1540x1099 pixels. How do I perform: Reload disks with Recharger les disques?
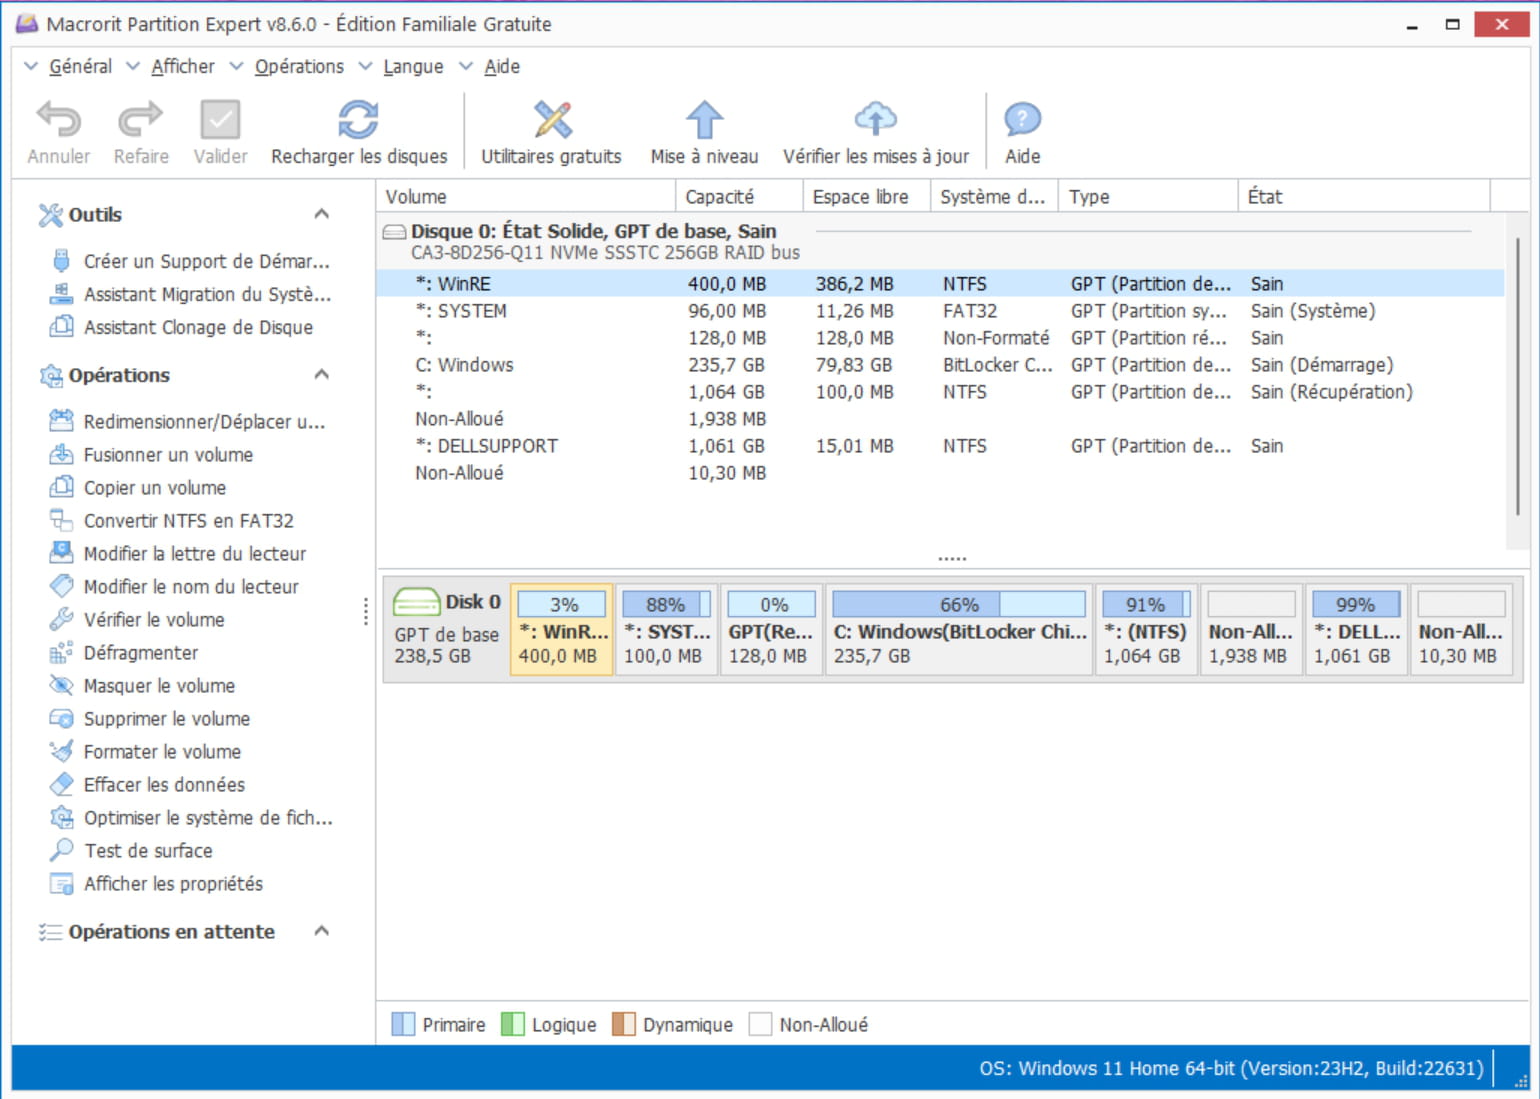point(358,133)
